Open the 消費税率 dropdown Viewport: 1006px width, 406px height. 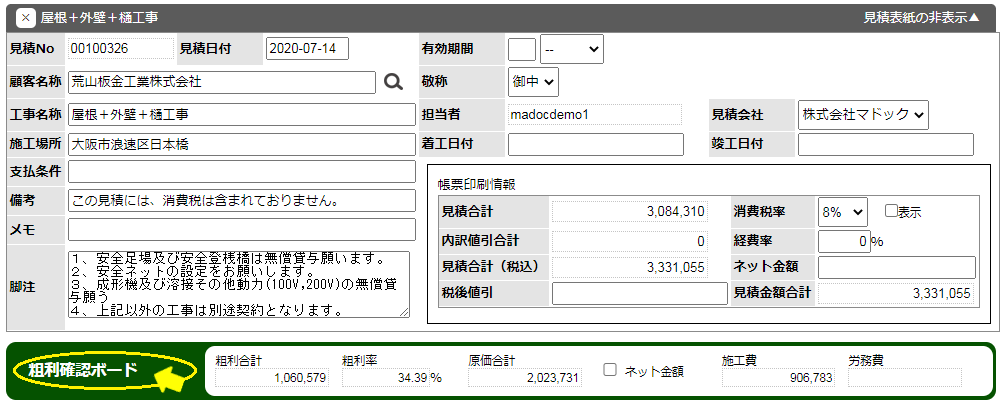coord(843,211)
